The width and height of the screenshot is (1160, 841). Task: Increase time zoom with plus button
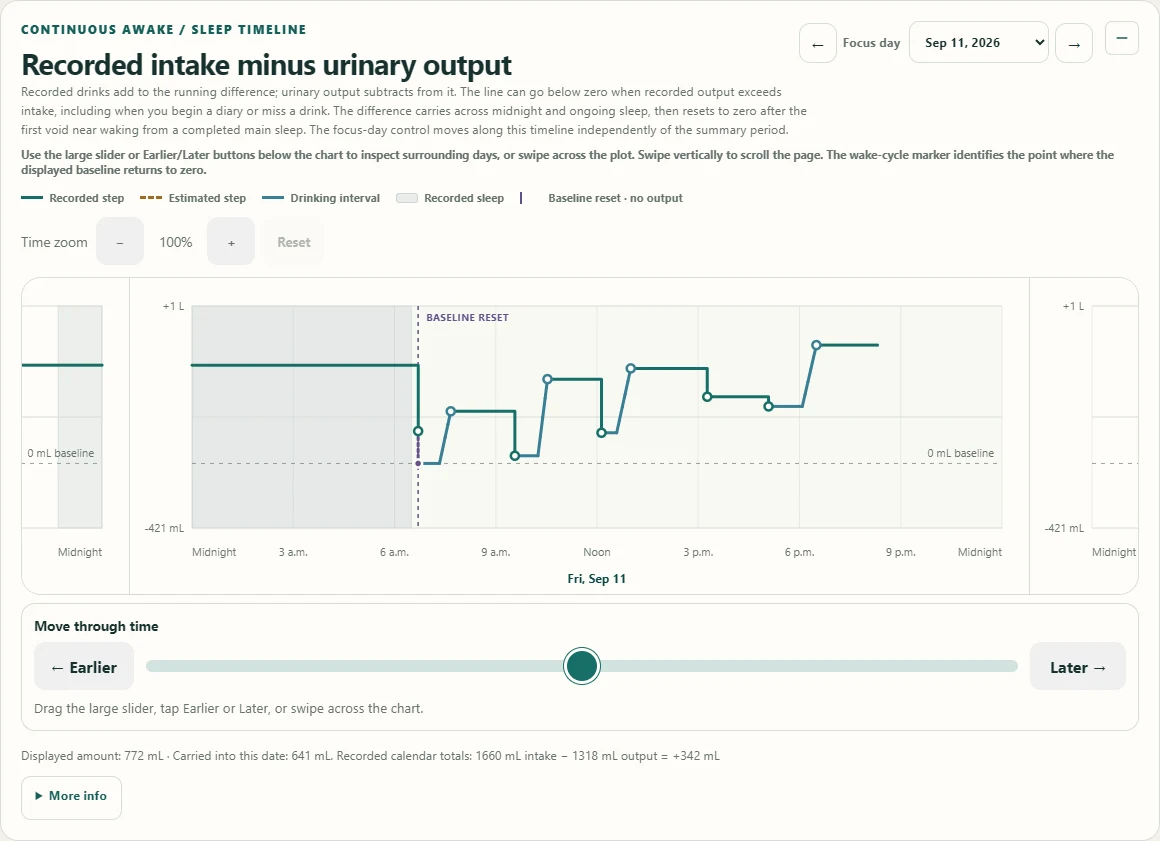tap(231, 242)
